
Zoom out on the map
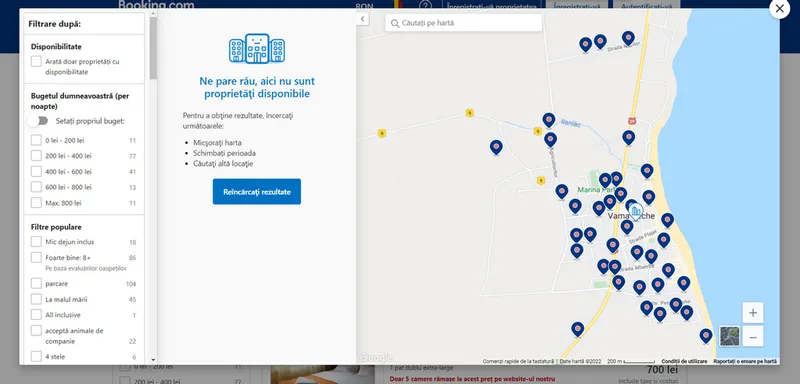point(753,337)
